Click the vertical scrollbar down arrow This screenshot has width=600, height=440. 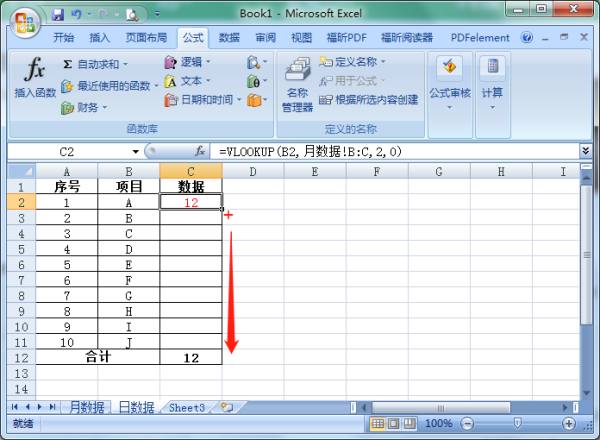pyautogui.click(x=586, y=393)
